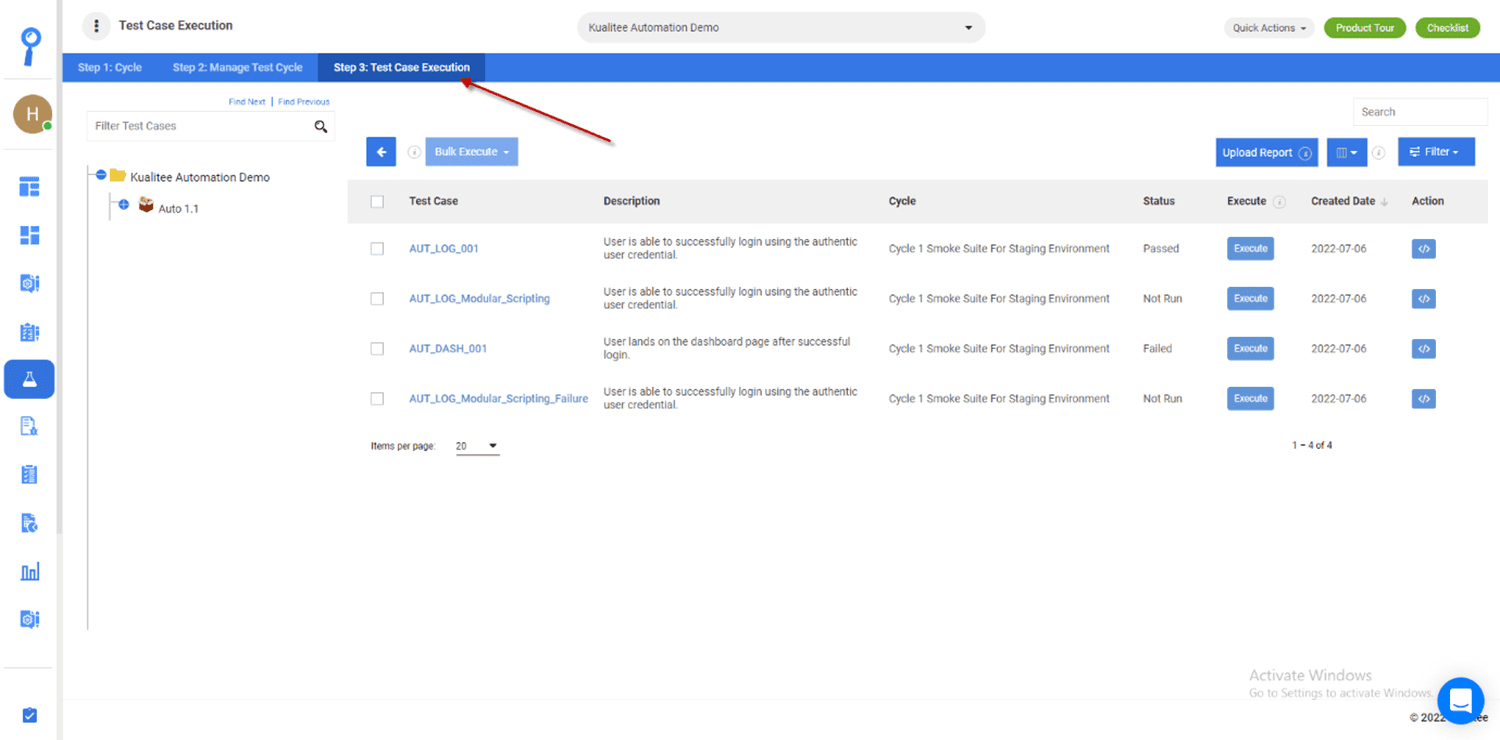Click the code script icon for AUT_LOG_001
This screenshot has width=1500, height=740.
[x=1423, y=249]
